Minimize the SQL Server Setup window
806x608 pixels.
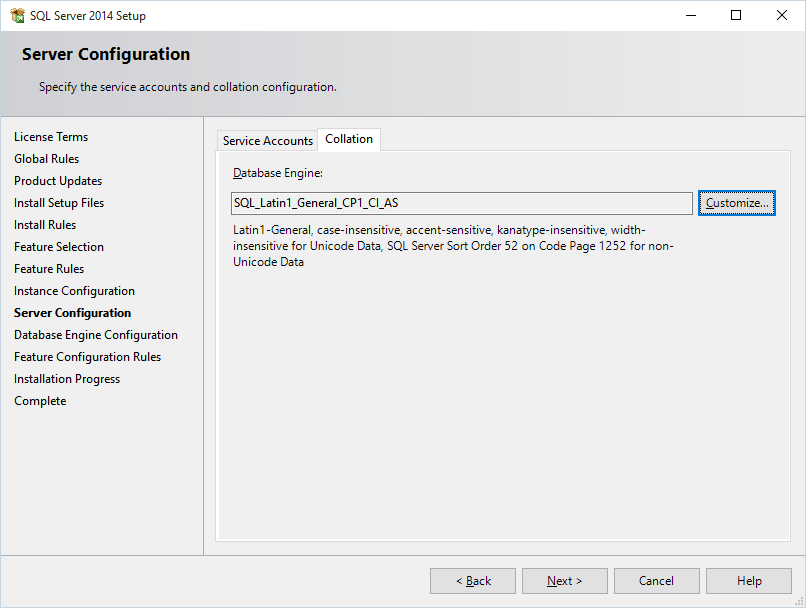click(x=690, y=16)
